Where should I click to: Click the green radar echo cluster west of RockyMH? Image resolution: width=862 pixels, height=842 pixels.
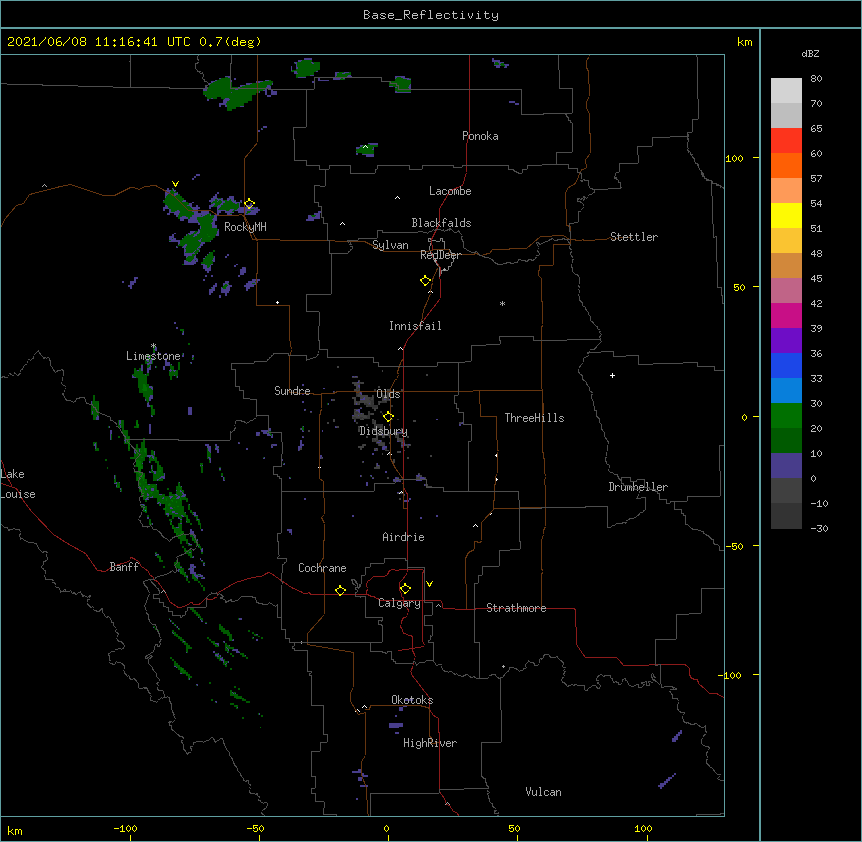(196, 225)
